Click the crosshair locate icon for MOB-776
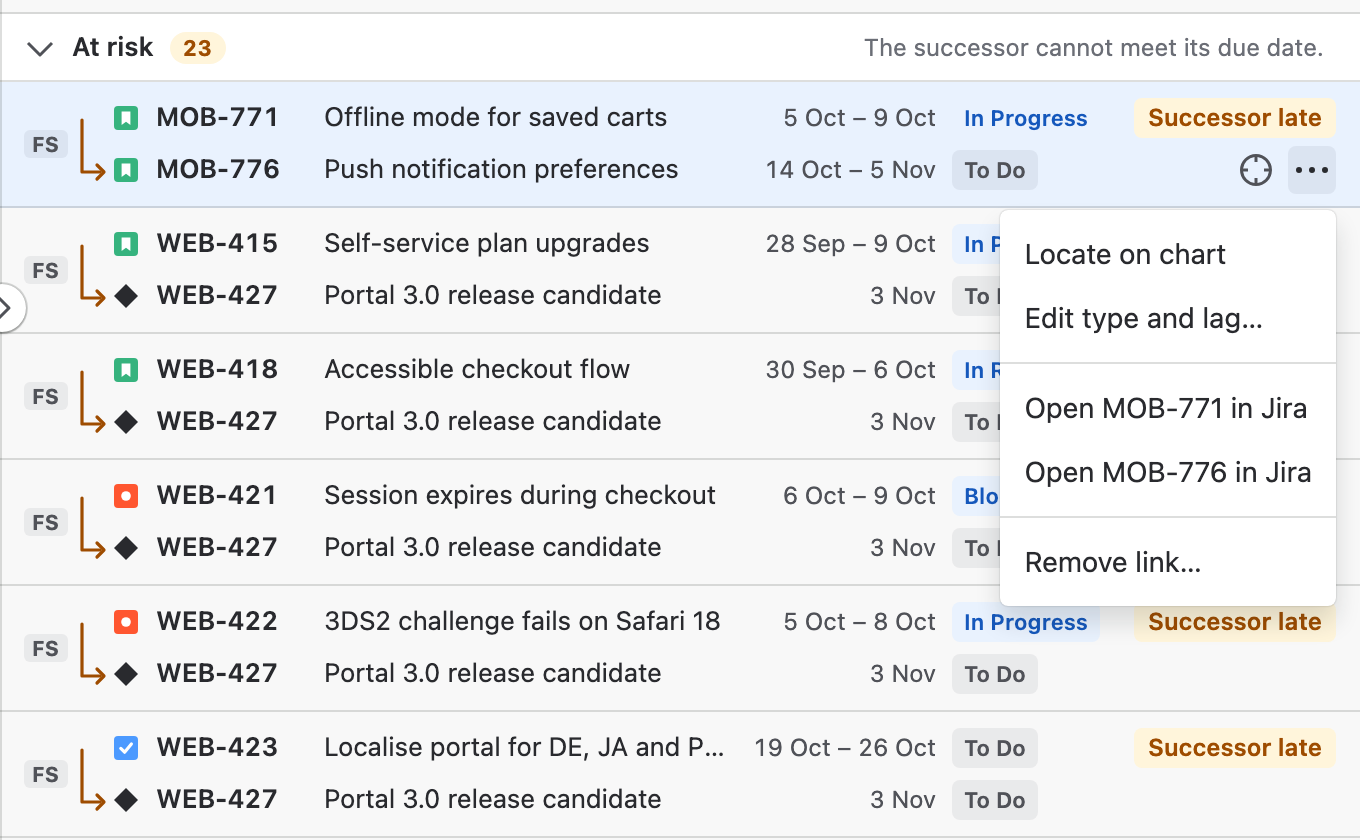 (x=1256, y=171)
